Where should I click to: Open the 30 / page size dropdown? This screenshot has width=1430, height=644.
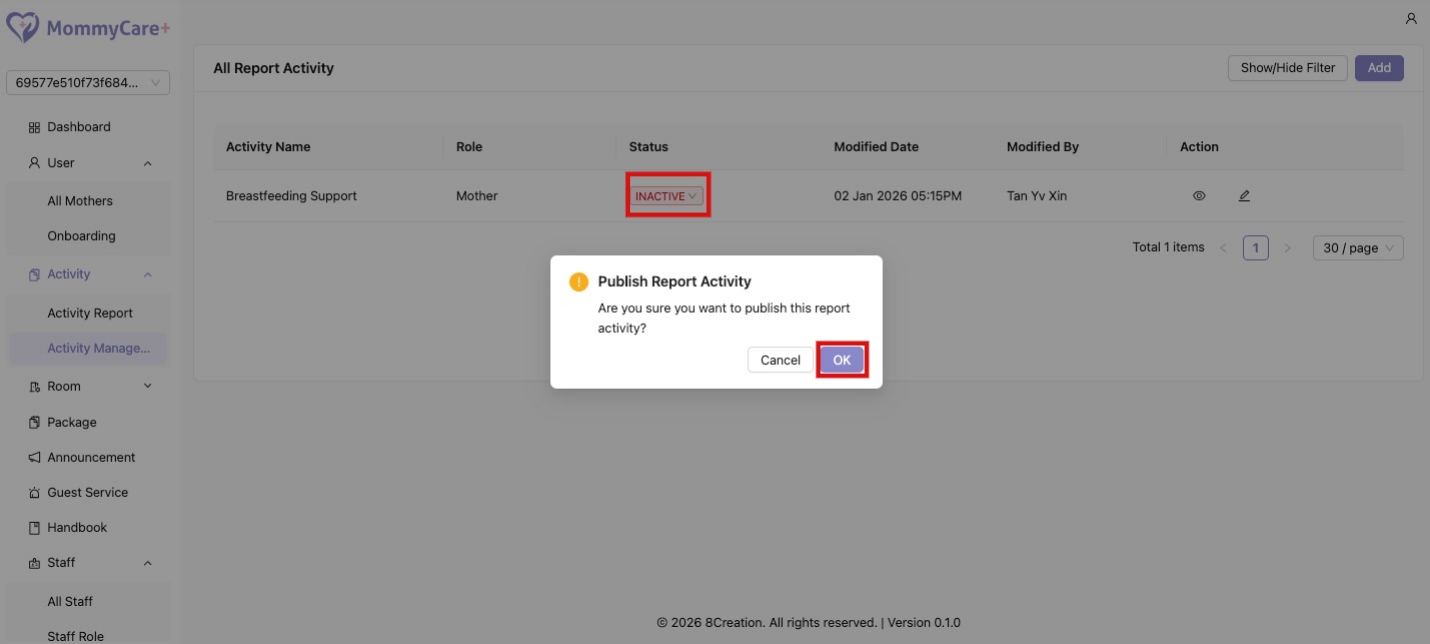coord(1357,248)
